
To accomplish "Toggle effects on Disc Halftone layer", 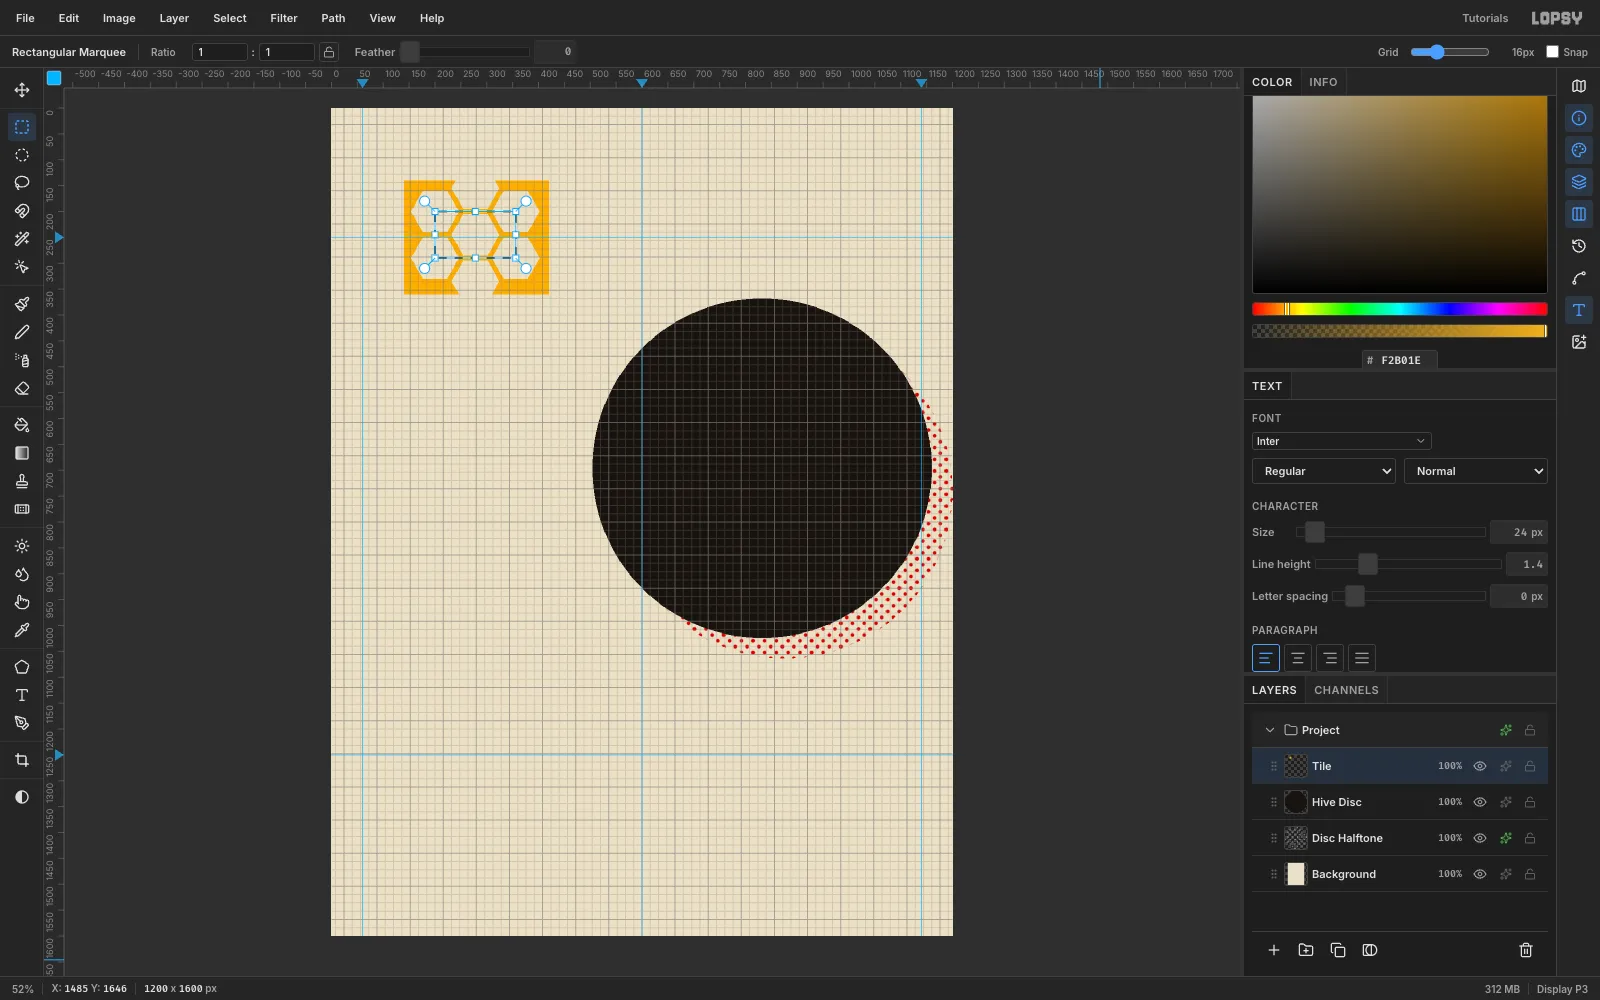I will point(1506,838).
